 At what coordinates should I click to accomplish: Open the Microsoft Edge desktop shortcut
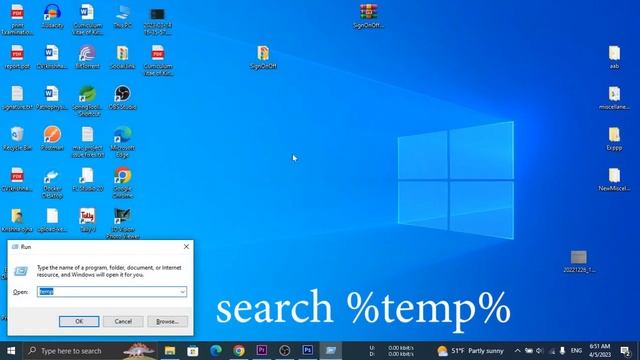[x=122, y=142]
